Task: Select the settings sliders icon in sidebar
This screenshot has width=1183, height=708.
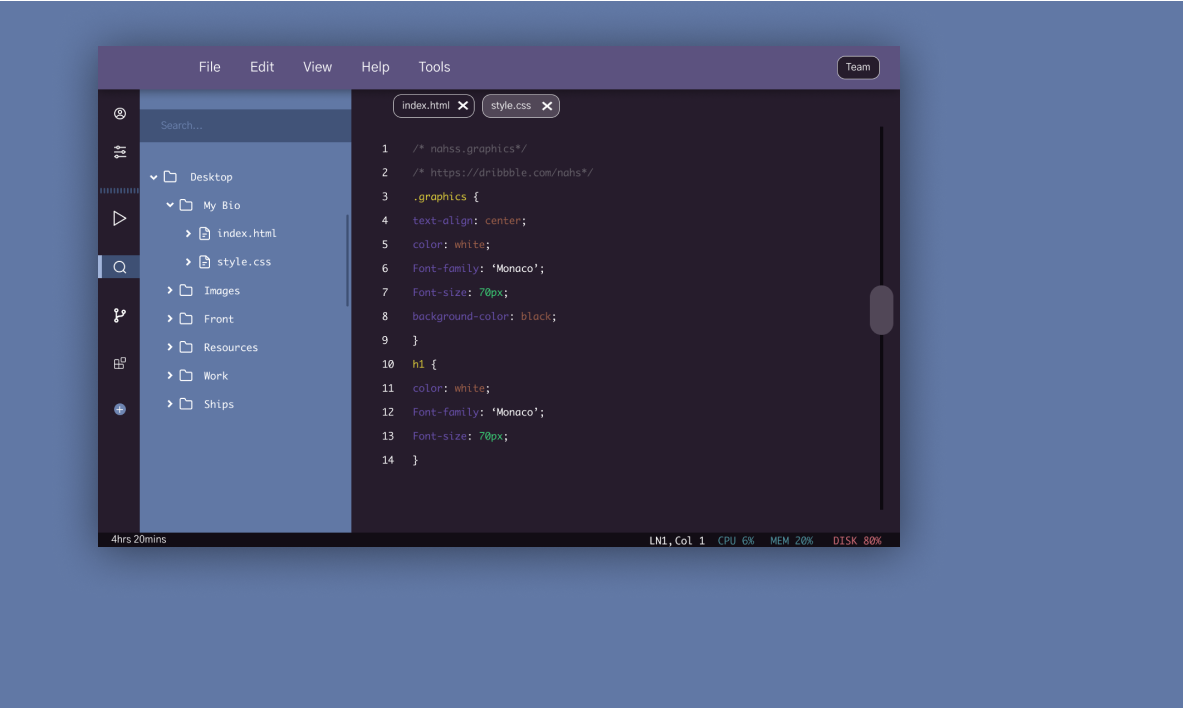Action: click(119, 151)
